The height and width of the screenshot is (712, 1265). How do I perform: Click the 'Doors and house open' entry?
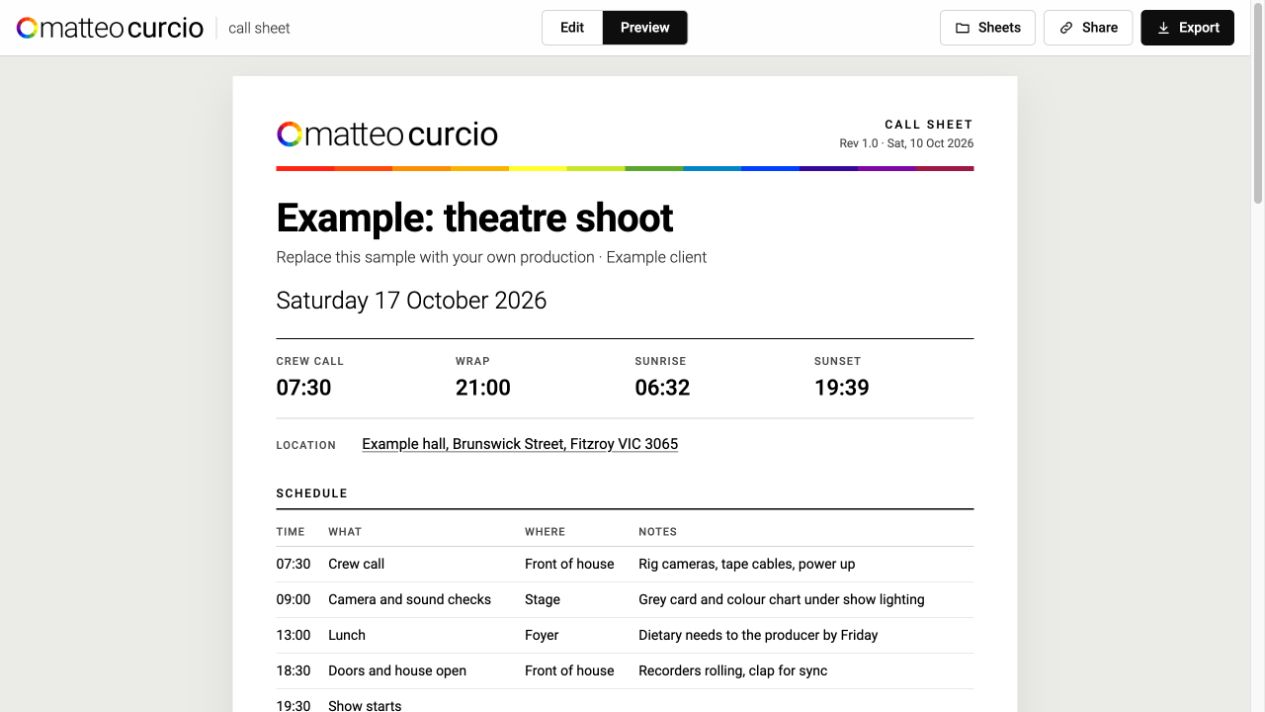397,671
